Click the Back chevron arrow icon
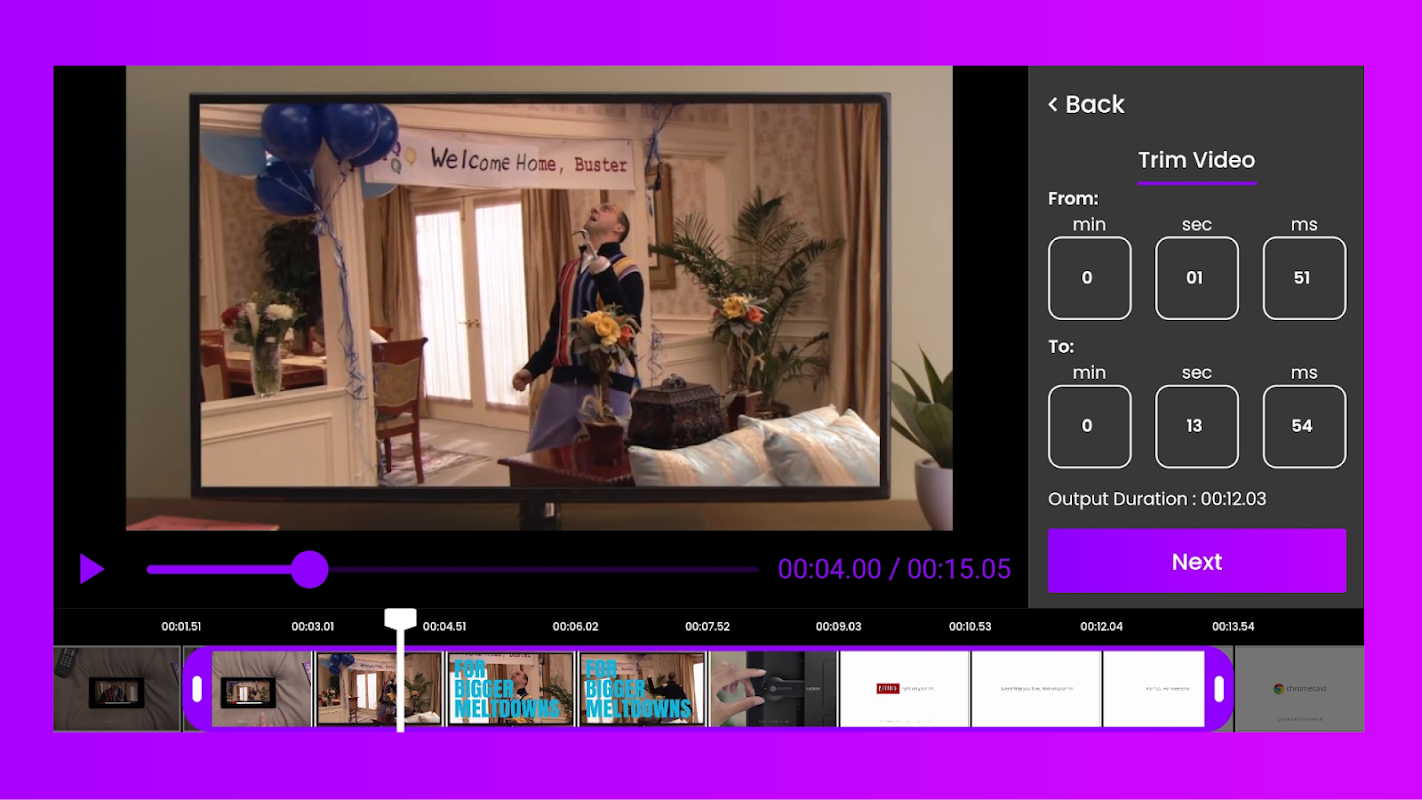 (1053, 104)
